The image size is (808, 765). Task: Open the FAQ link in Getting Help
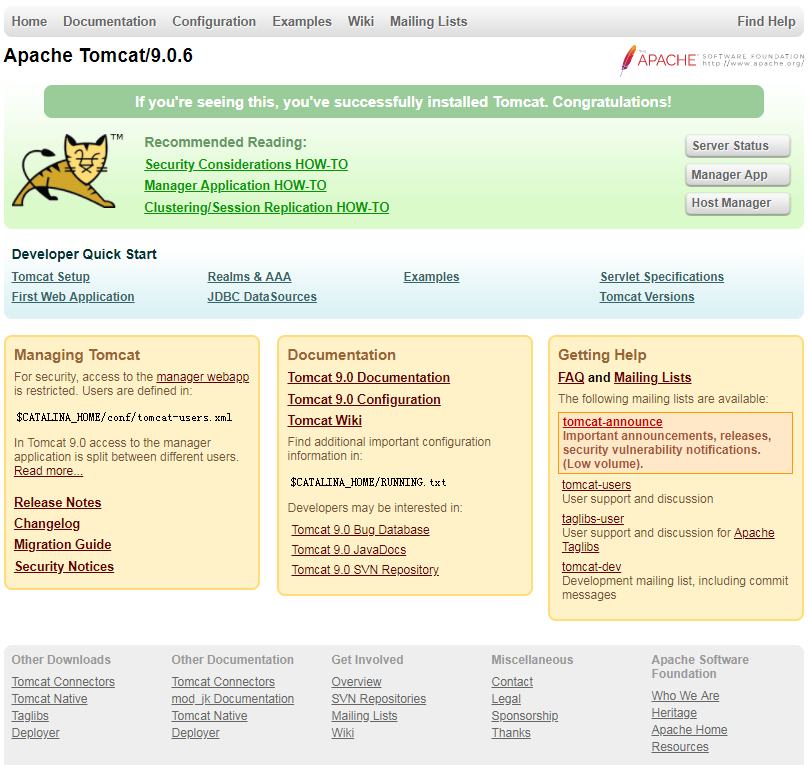(x=571, y=378)
